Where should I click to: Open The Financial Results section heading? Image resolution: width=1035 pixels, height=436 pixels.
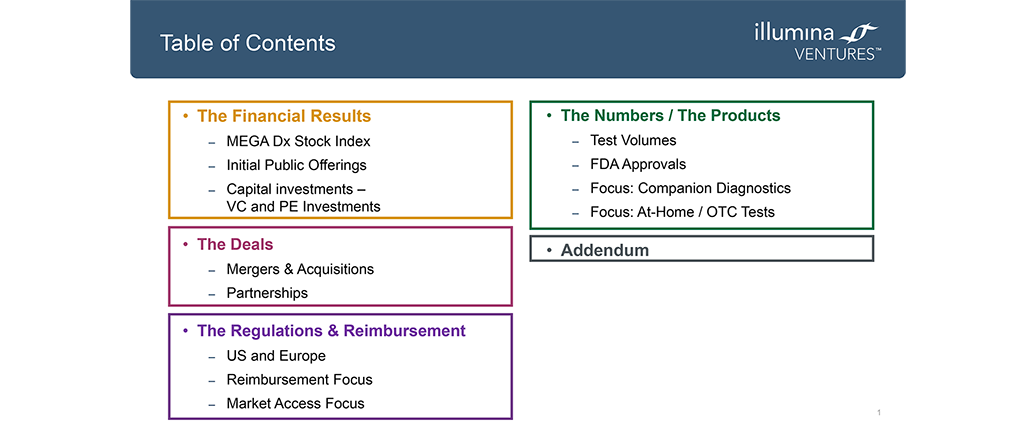coord(284,117)
